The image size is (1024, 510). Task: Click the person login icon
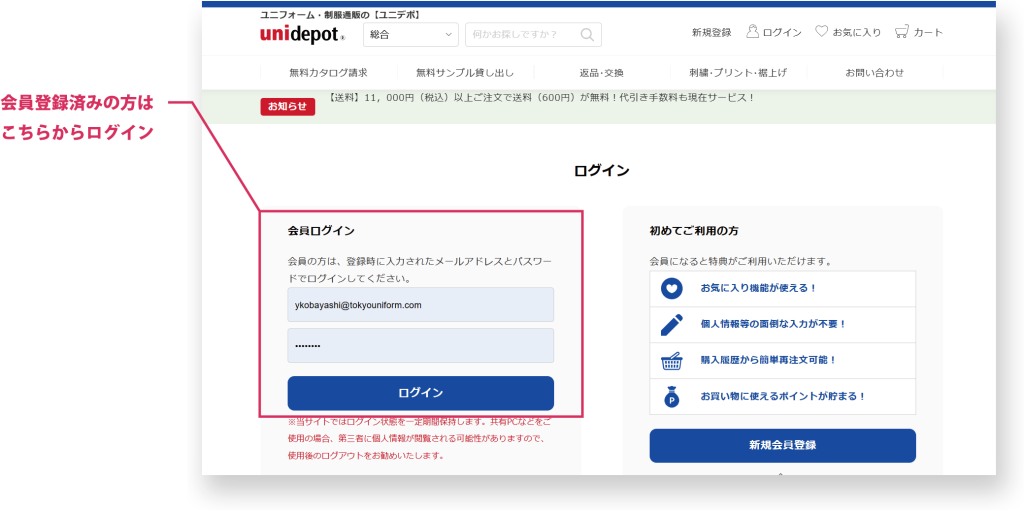click(x=752, y=32)
